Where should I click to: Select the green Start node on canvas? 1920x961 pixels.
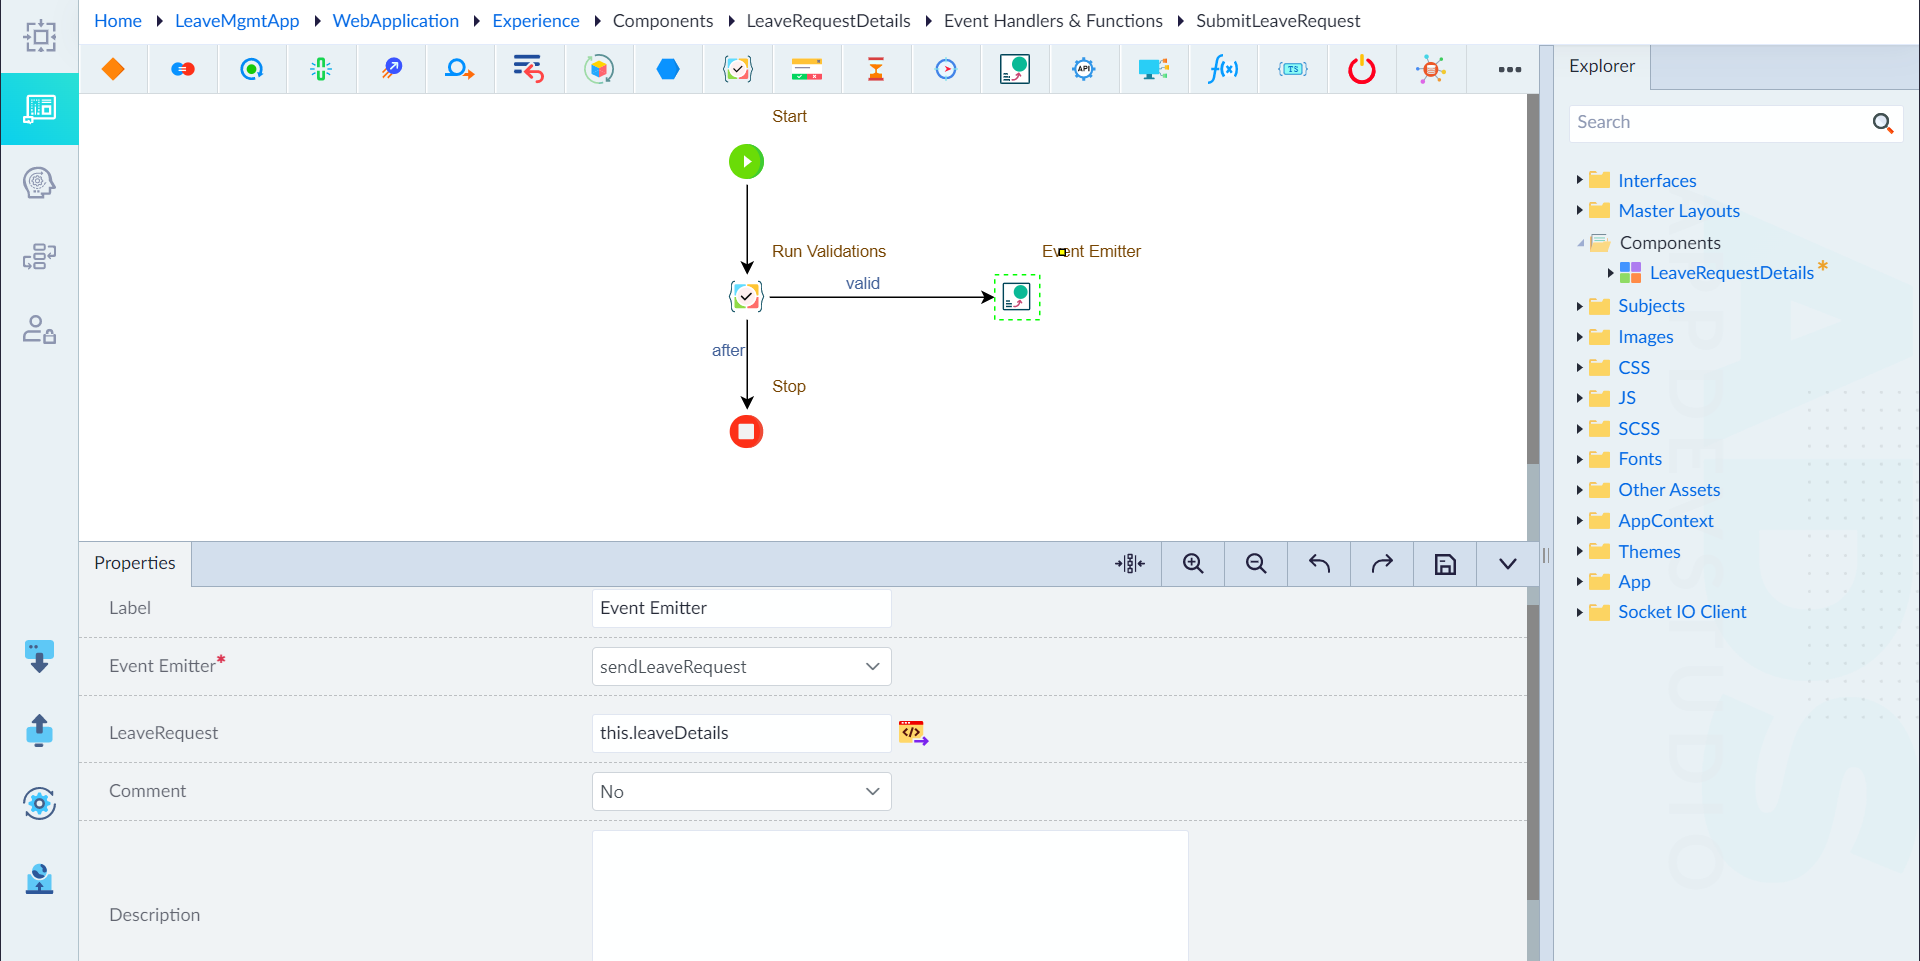746,161
